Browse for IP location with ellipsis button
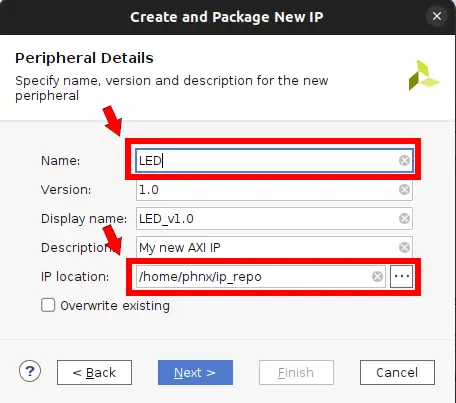Viewport: 456px width, 403px height. point(402,276)
